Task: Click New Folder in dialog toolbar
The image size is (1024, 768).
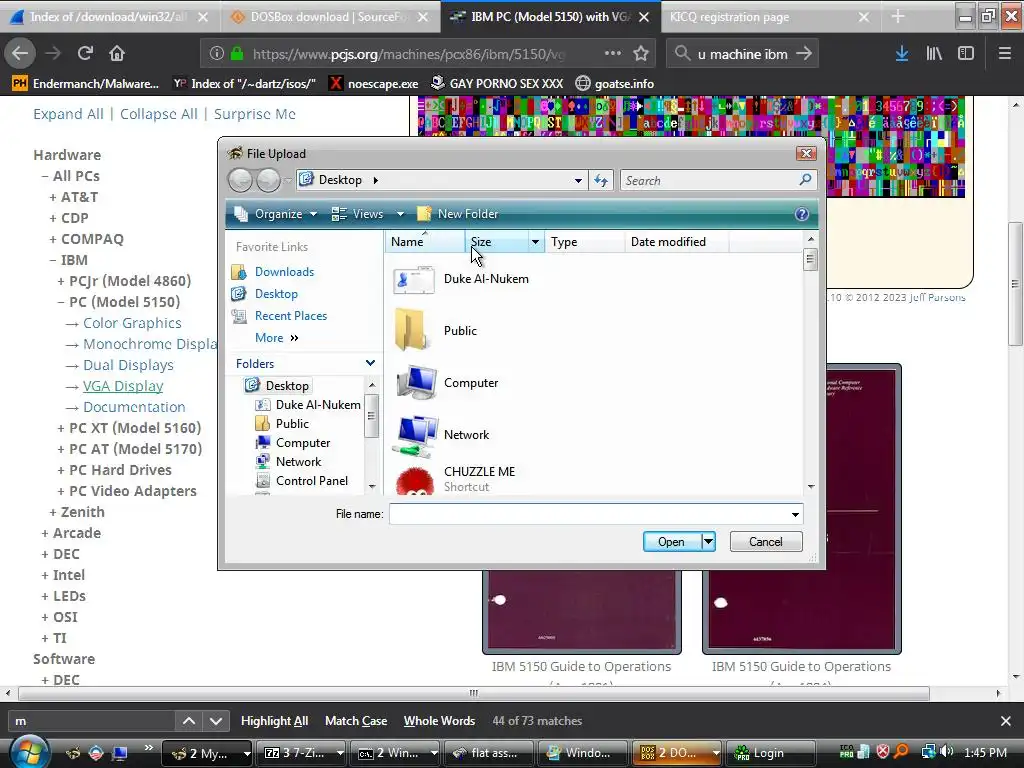Action: (458, 214)
